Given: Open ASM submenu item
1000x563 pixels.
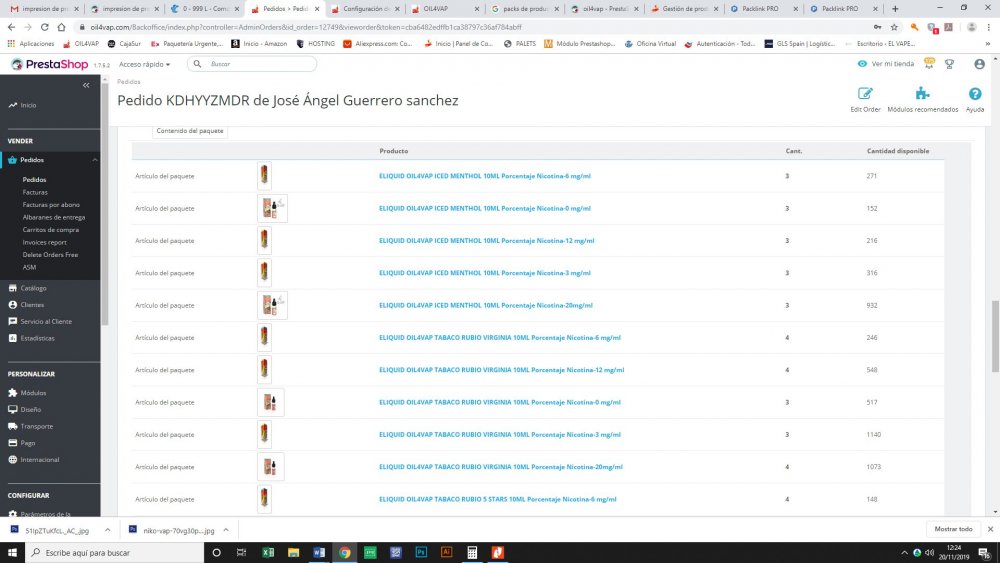Looking at the screenshot, I should [x=29, y=267].
